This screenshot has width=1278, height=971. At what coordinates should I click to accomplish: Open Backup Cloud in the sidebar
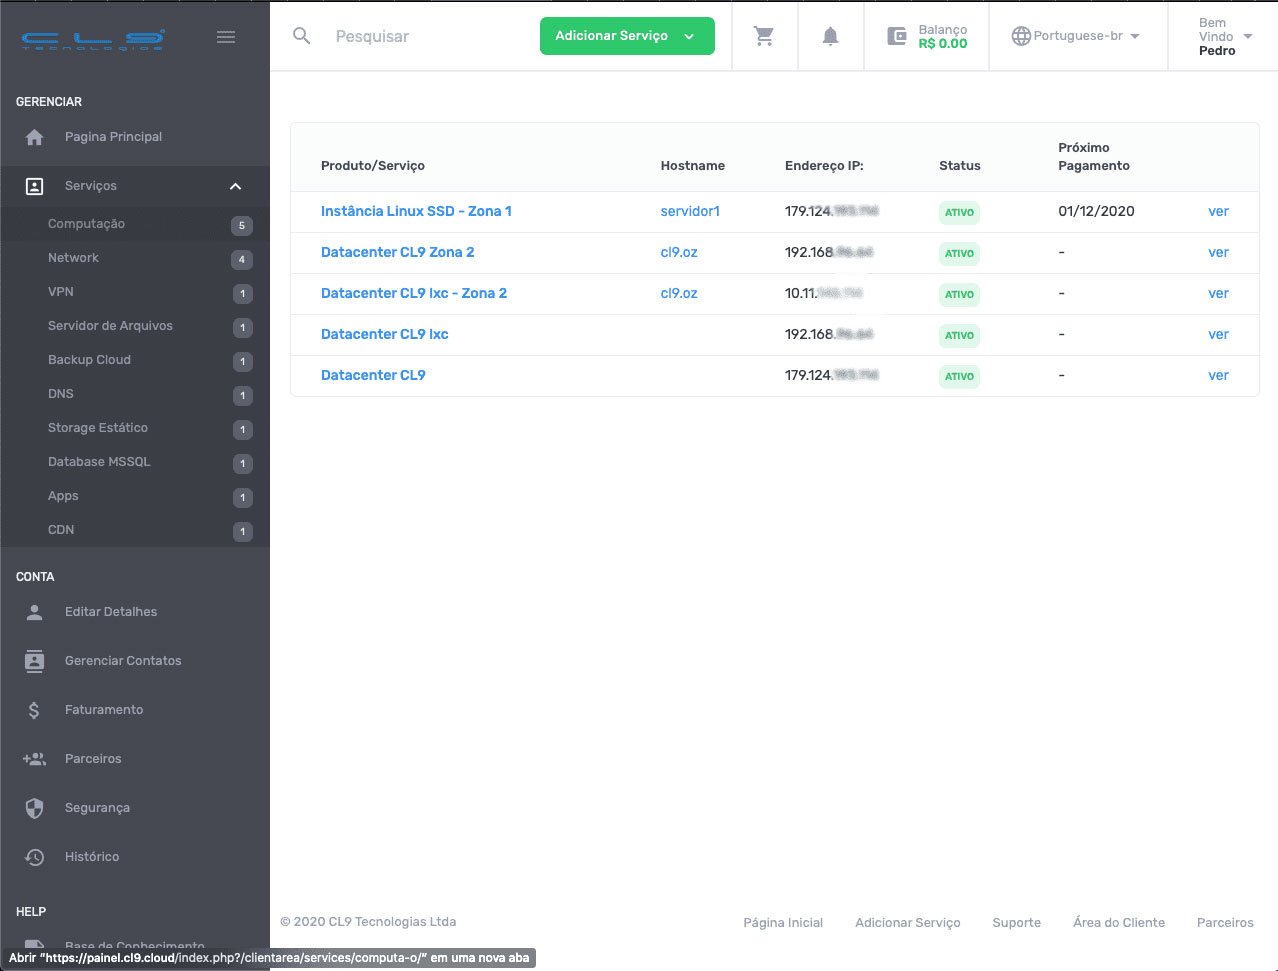click(89, 360)
